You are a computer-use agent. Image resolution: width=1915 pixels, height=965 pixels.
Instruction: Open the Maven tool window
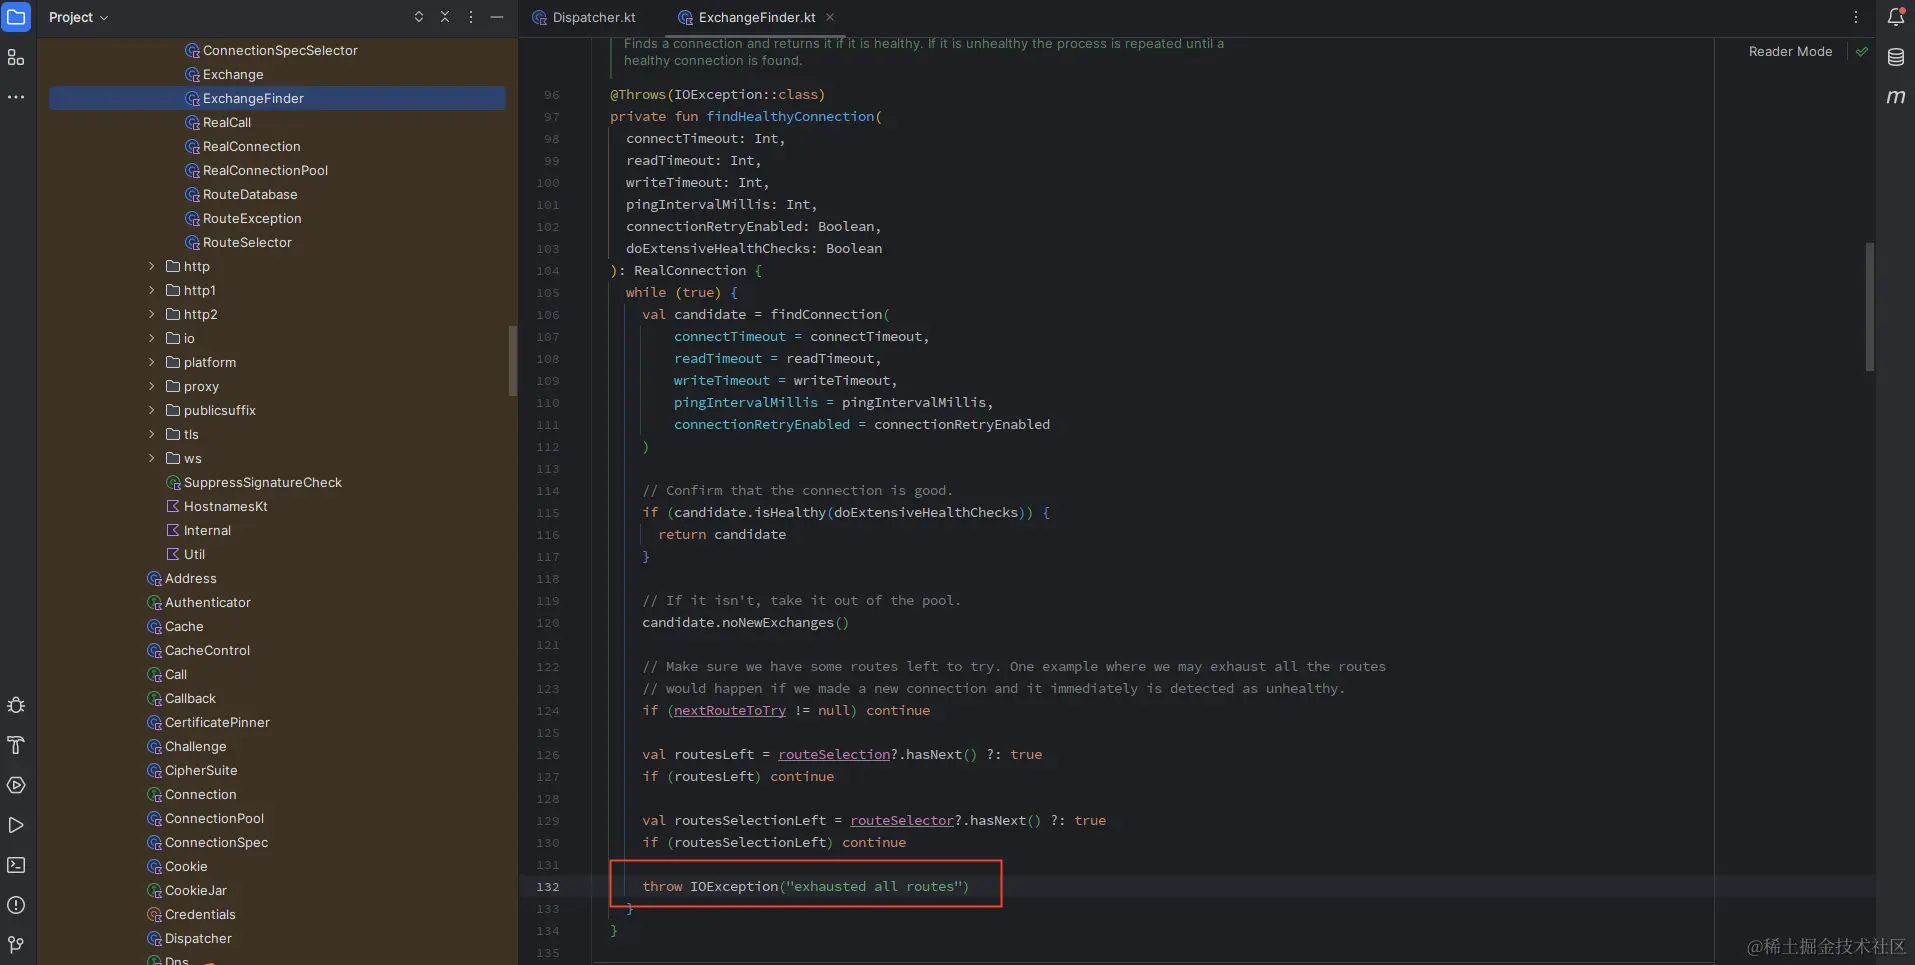(x=1896, y=97)
